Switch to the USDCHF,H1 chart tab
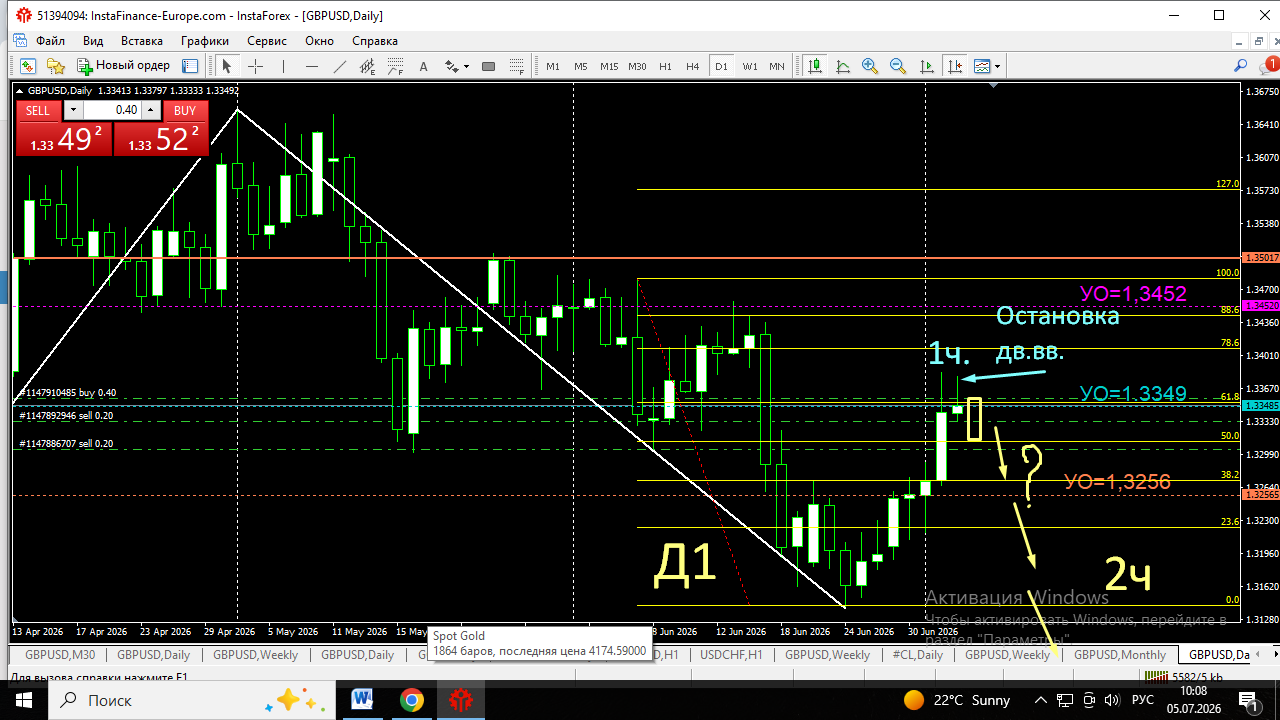 tap(731, 655)
